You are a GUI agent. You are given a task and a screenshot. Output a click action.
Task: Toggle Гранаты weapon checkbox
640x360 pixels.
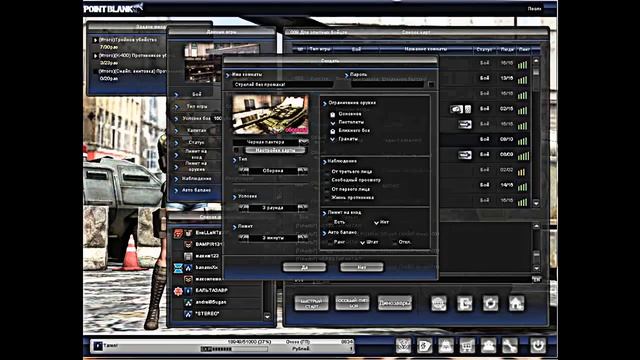coord(333,139)
